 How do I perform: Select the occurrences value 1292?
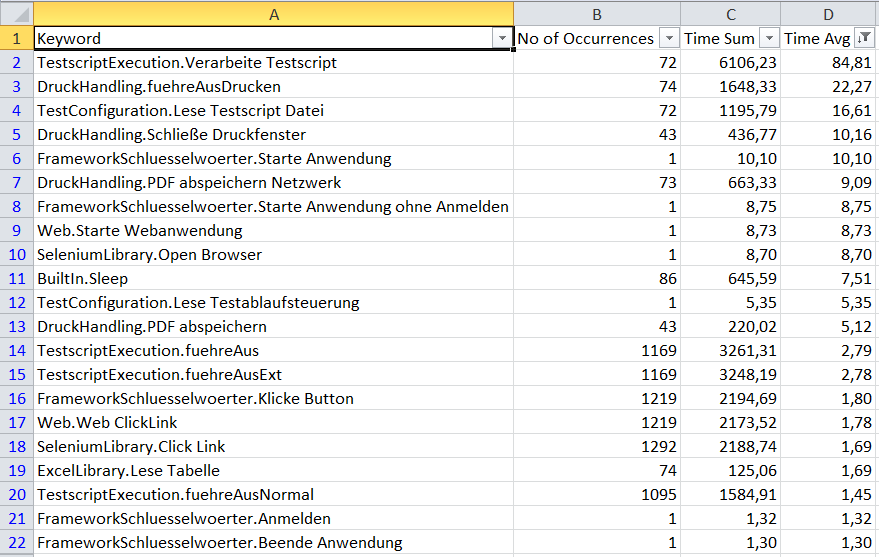pyautogui.click(x=597, y=446)
